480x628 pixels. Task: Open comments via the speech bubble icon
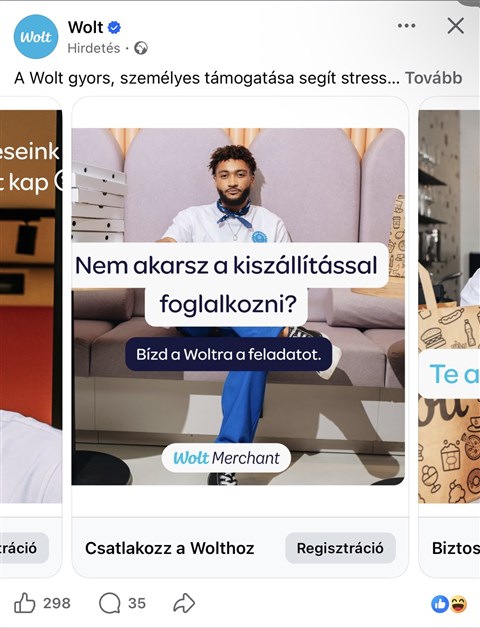pos(109,603)
